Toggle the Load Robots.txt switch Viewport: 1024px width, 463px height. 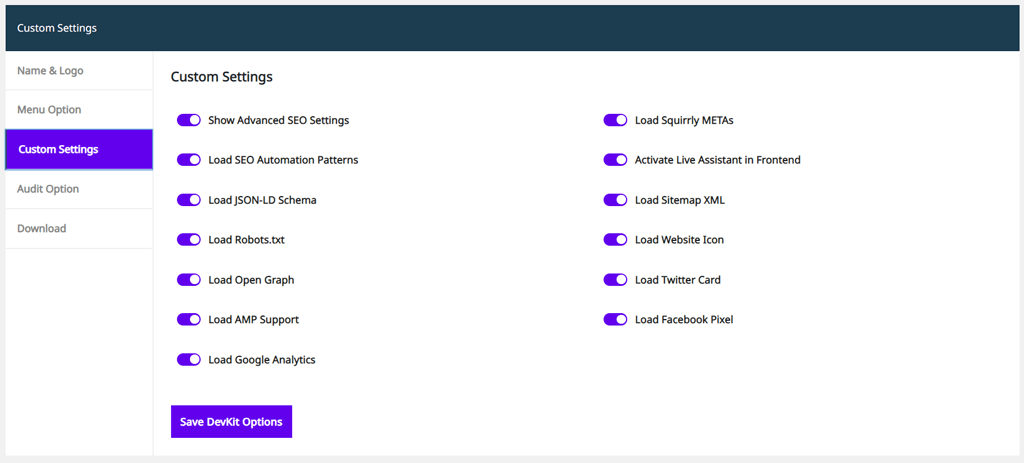(188, 240)
